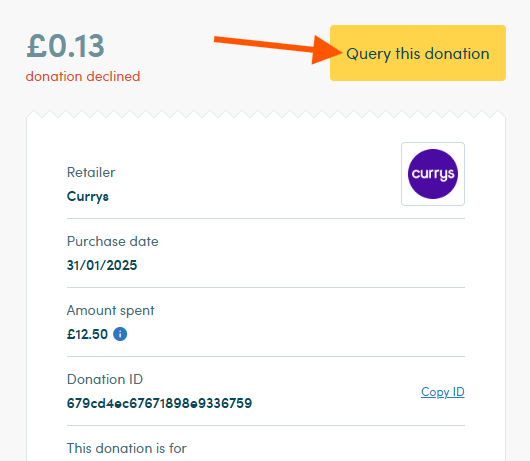Image resolution: width=530 pixels, height=461 pixels.
Task: Click the £0.13 donation amount heading
Action: click(65, 46)
